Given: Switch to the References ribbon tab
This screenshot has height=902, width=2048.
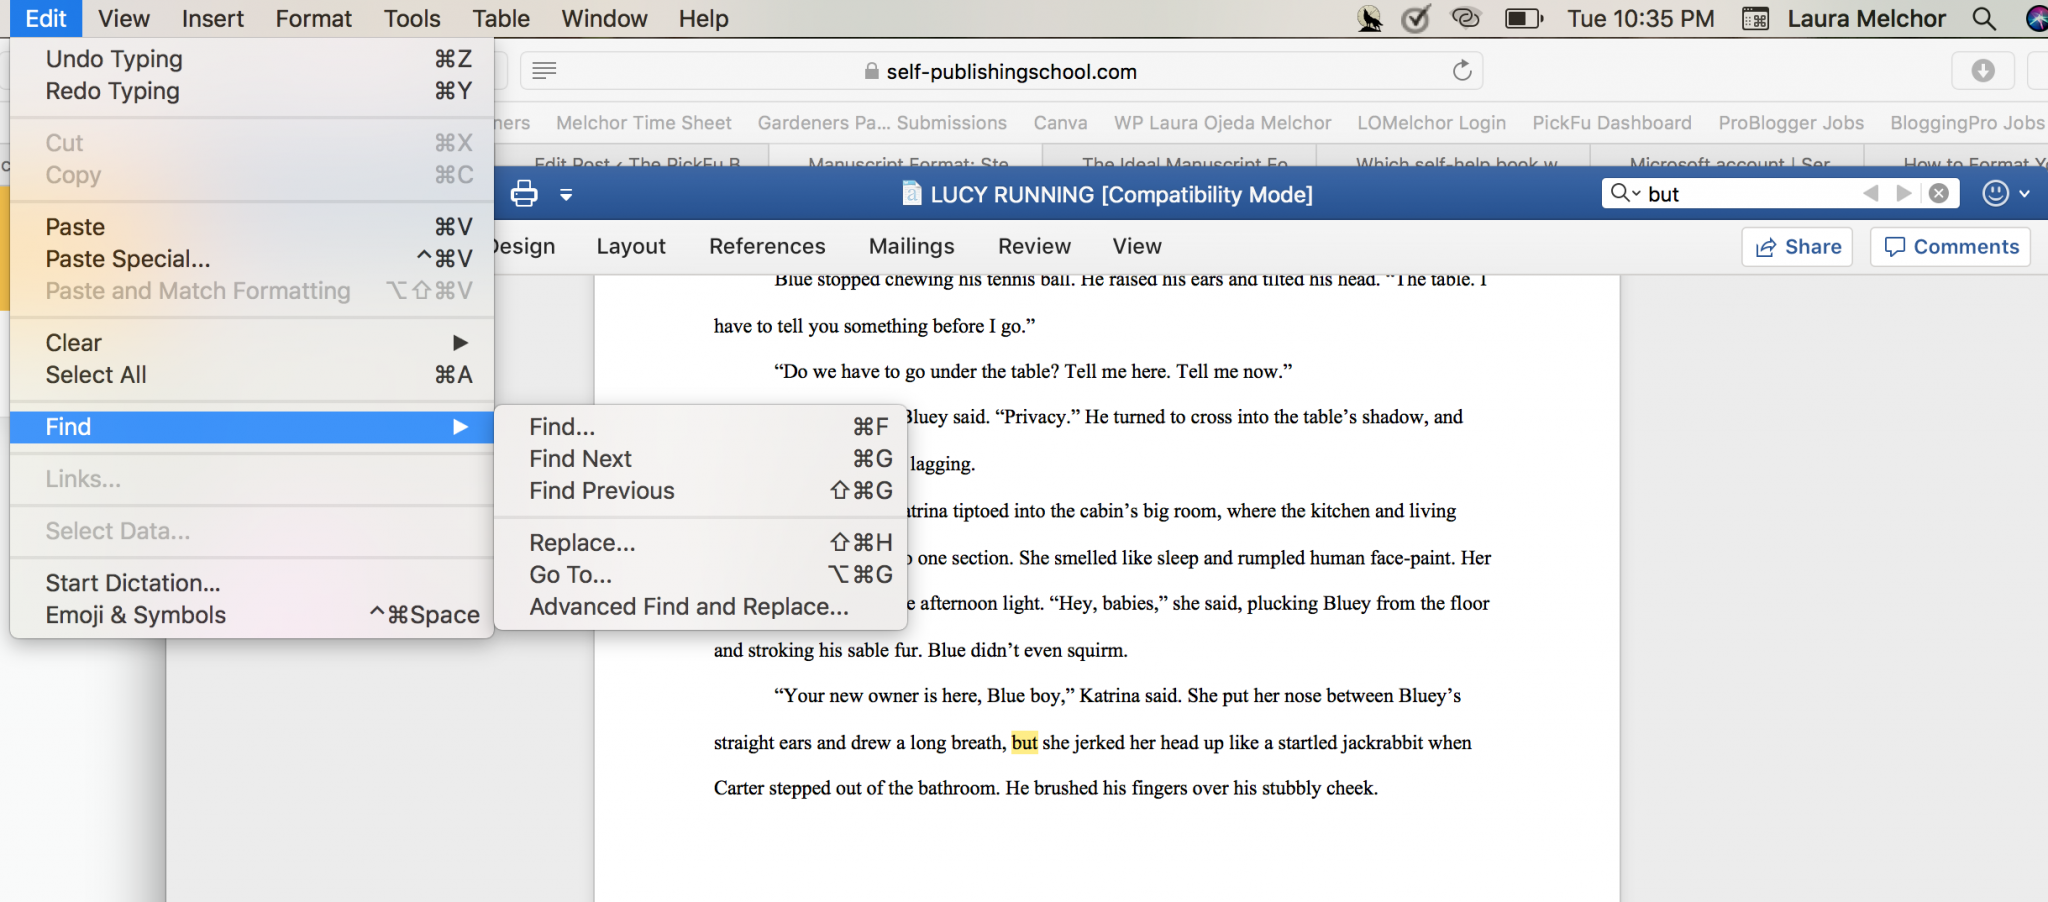Looking at the screenshot, I should pyautogui.click(x=767, y=246).
